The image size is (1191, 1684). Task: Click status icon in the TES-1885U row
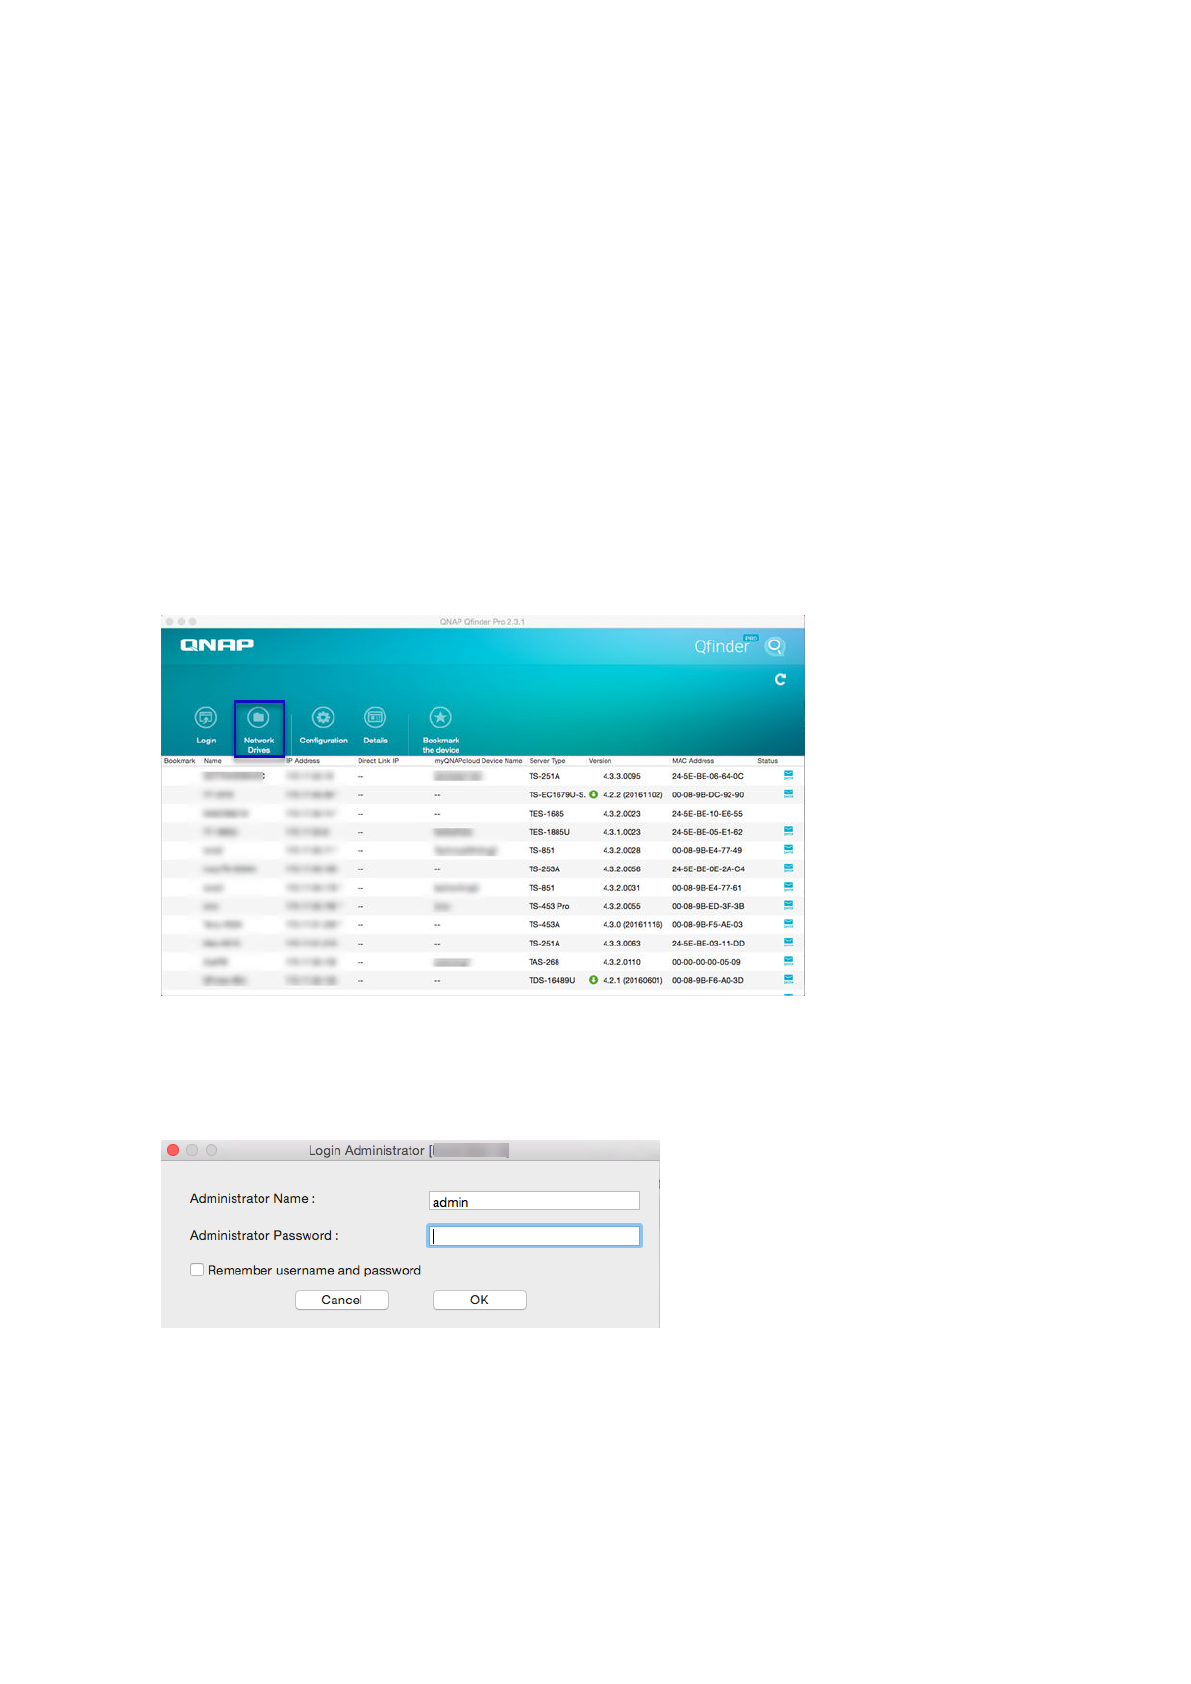(788, 831)
